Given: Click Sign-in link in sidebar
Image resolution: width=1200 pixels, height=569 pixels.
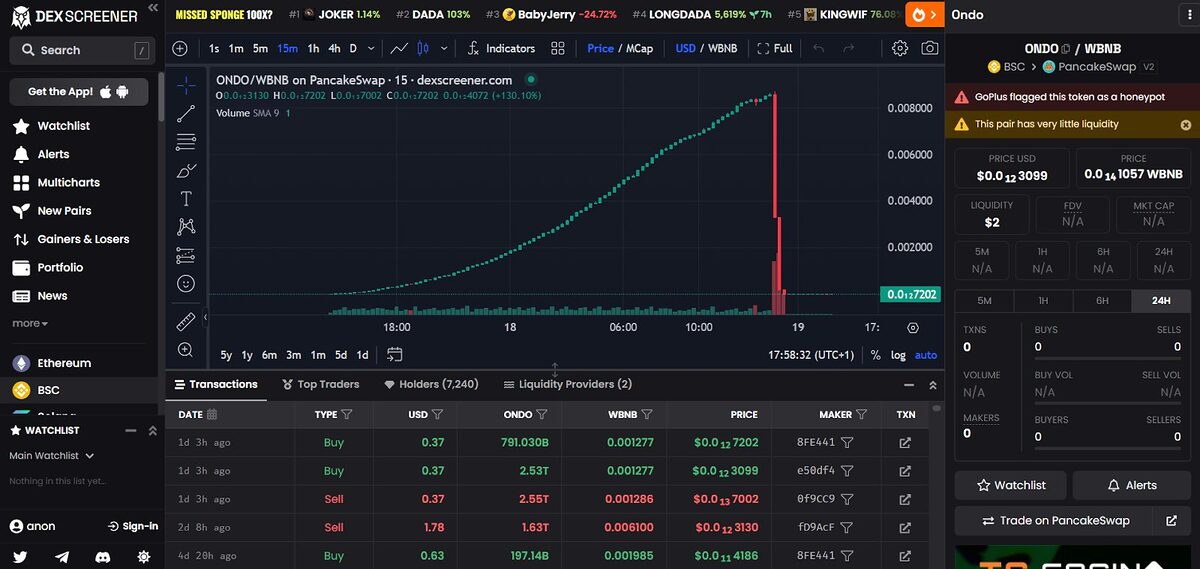Looking at the screenshot, I should (133, 526).
